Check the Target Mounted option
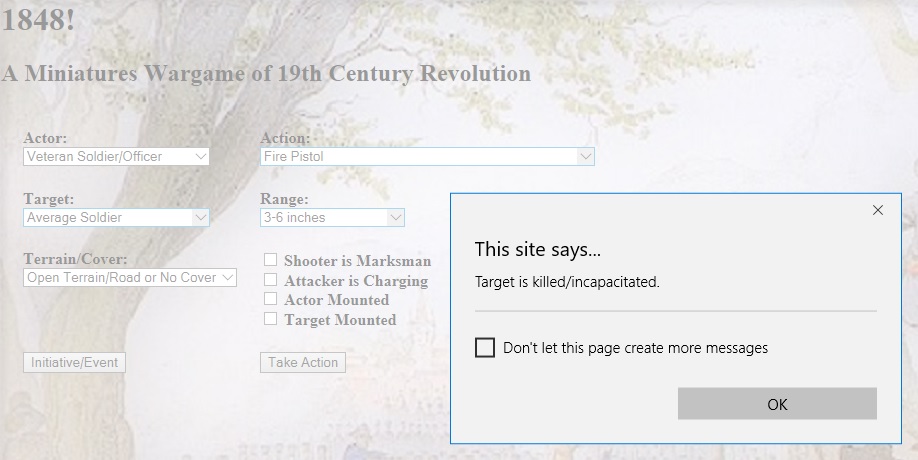Image resolution: width=918 pixels, height=460 pixels. coord(270,318)
